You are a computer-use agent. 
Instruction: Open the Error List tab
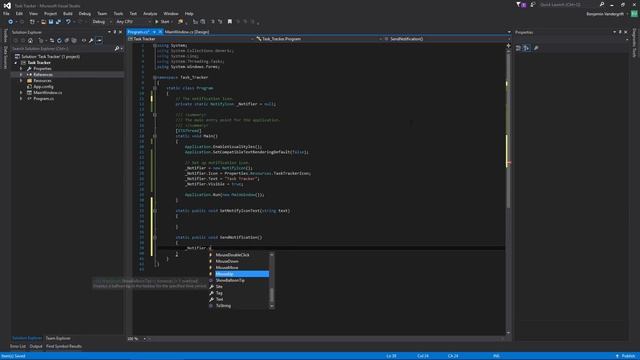tap(18, 346)
